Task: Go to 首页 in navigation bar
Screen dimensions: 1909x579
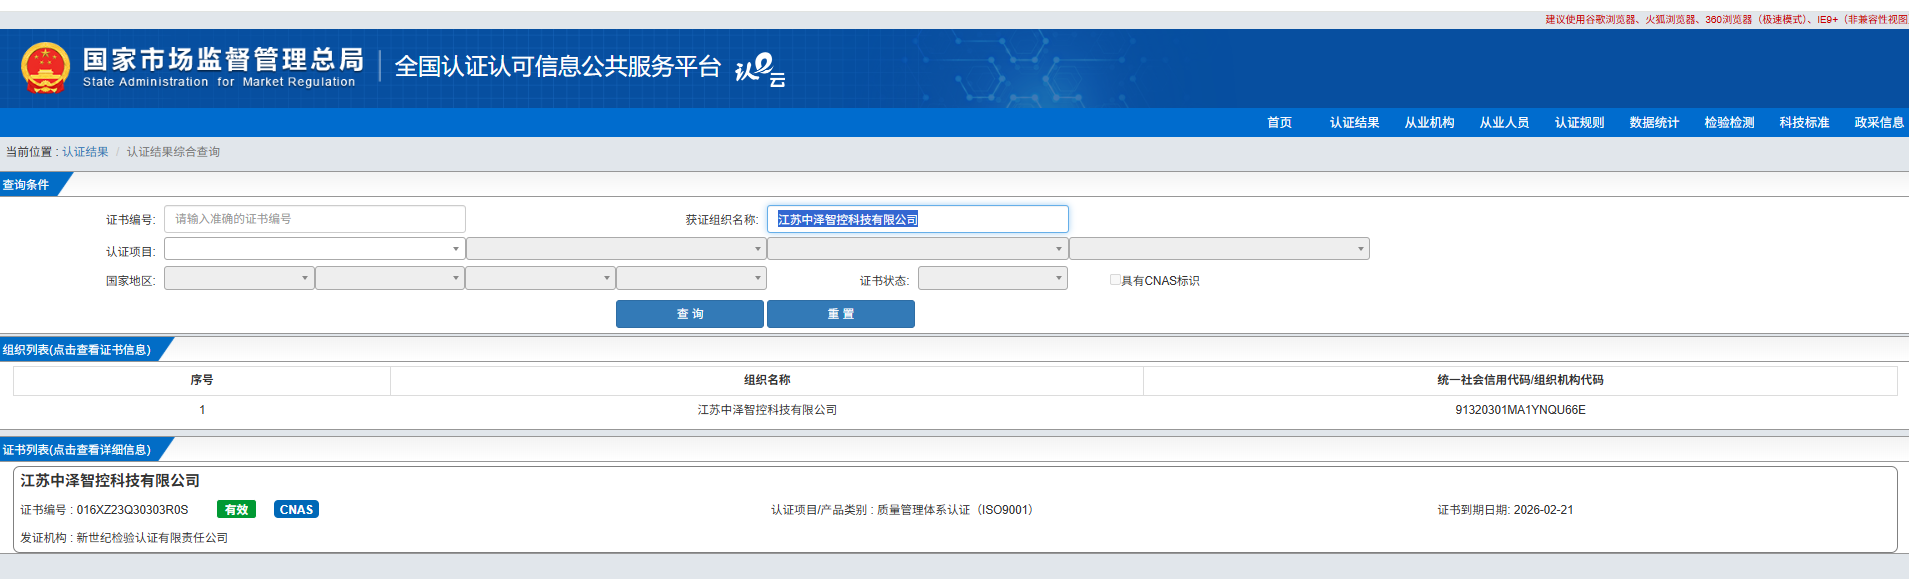Action: pos(1279,123)
